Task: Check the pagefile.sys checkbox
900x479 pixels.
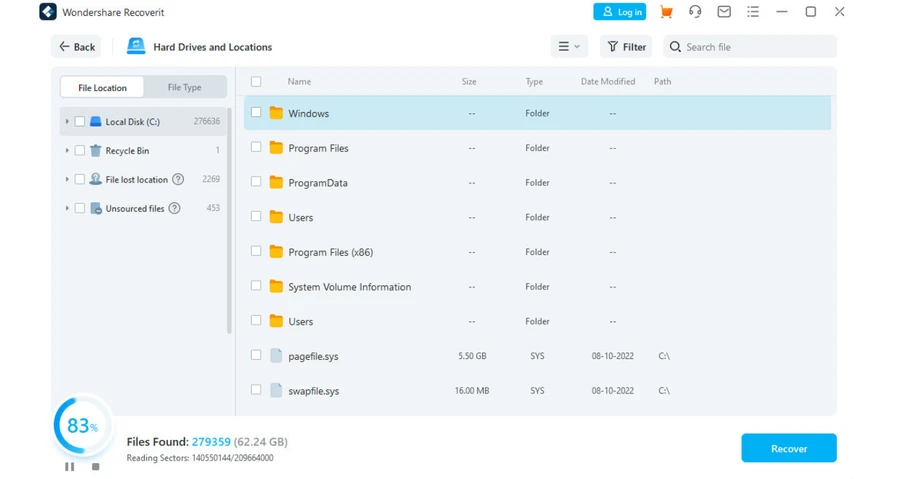Action: coord(256,355)
